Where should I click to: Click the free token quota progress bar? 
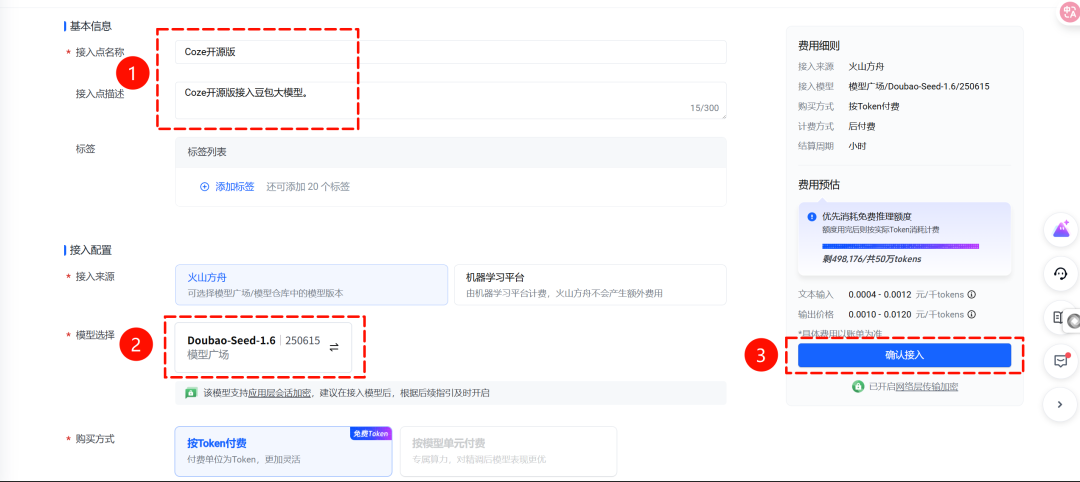[901, 246]
